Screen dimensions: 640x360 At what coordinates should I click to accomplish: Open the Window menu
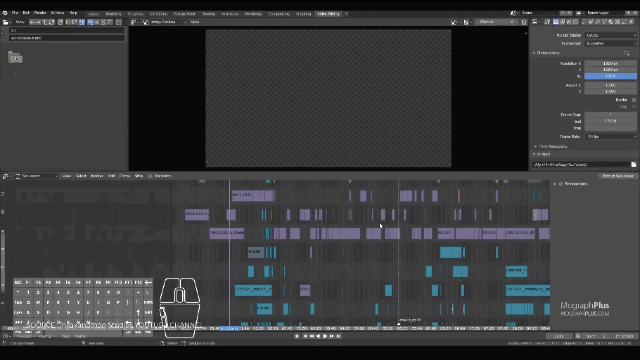(58, 13)
